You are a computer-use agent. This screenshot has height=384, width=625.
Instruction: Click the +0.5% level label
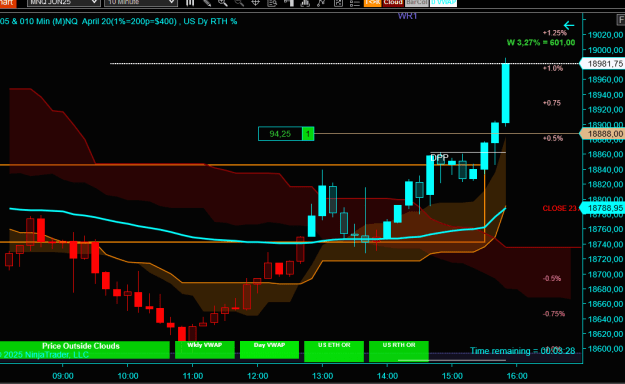click(x=553, y=138)
